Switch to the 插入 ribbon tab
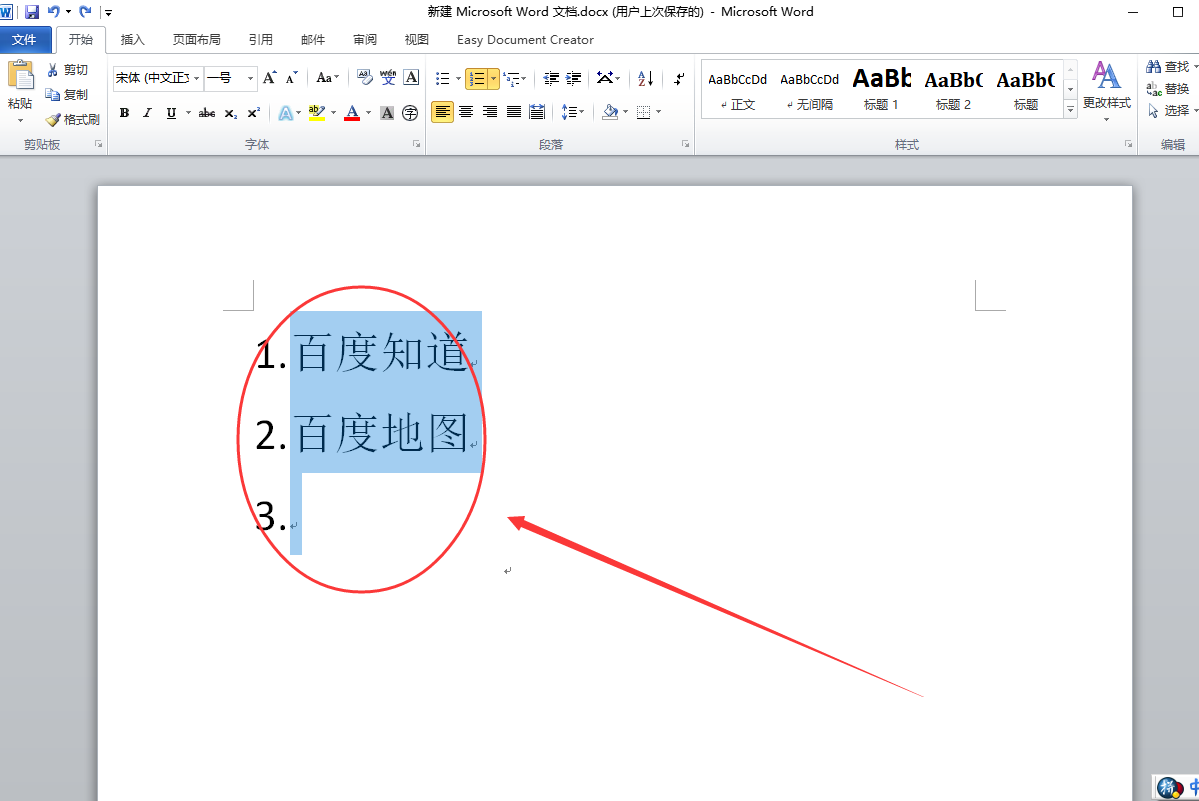This screenshot has height=801, width=1199. tap(131, 39)
